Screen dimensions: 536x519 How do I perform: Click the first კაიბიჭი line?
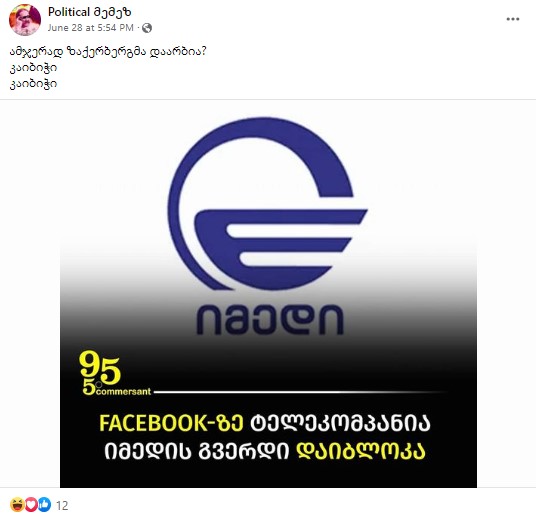pos(33,68)
